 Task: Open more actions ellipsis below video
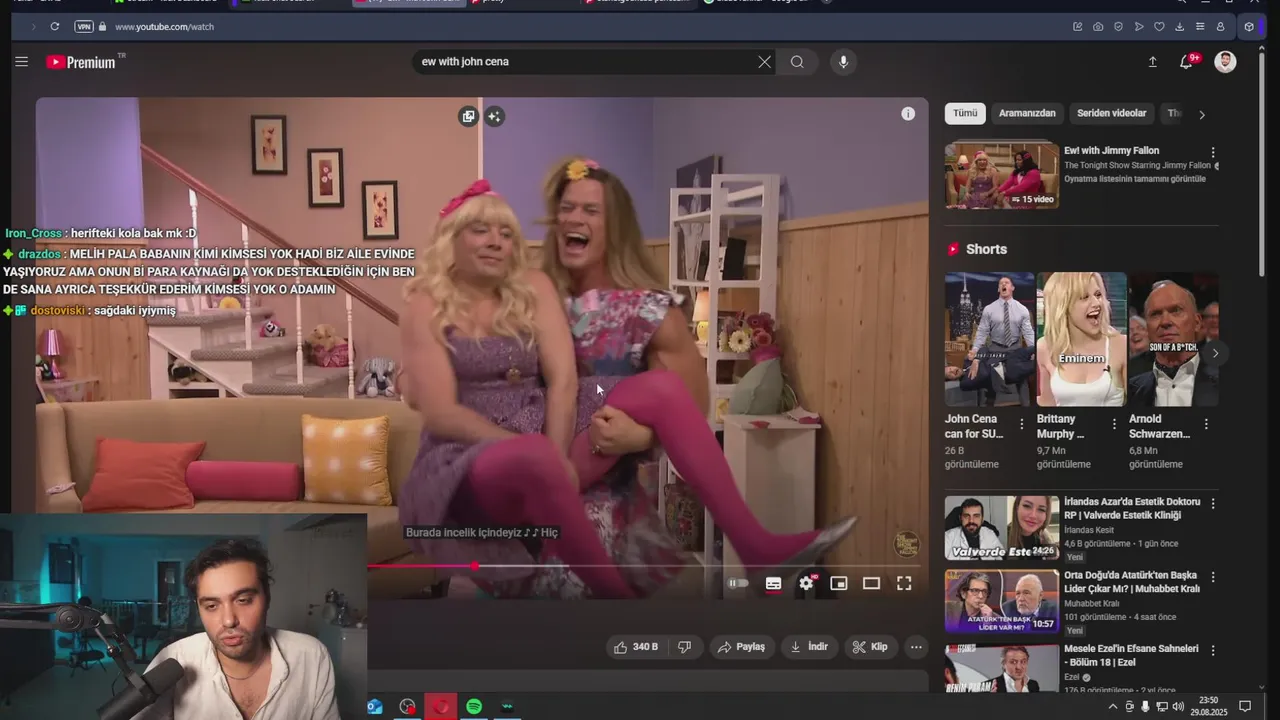916,647
